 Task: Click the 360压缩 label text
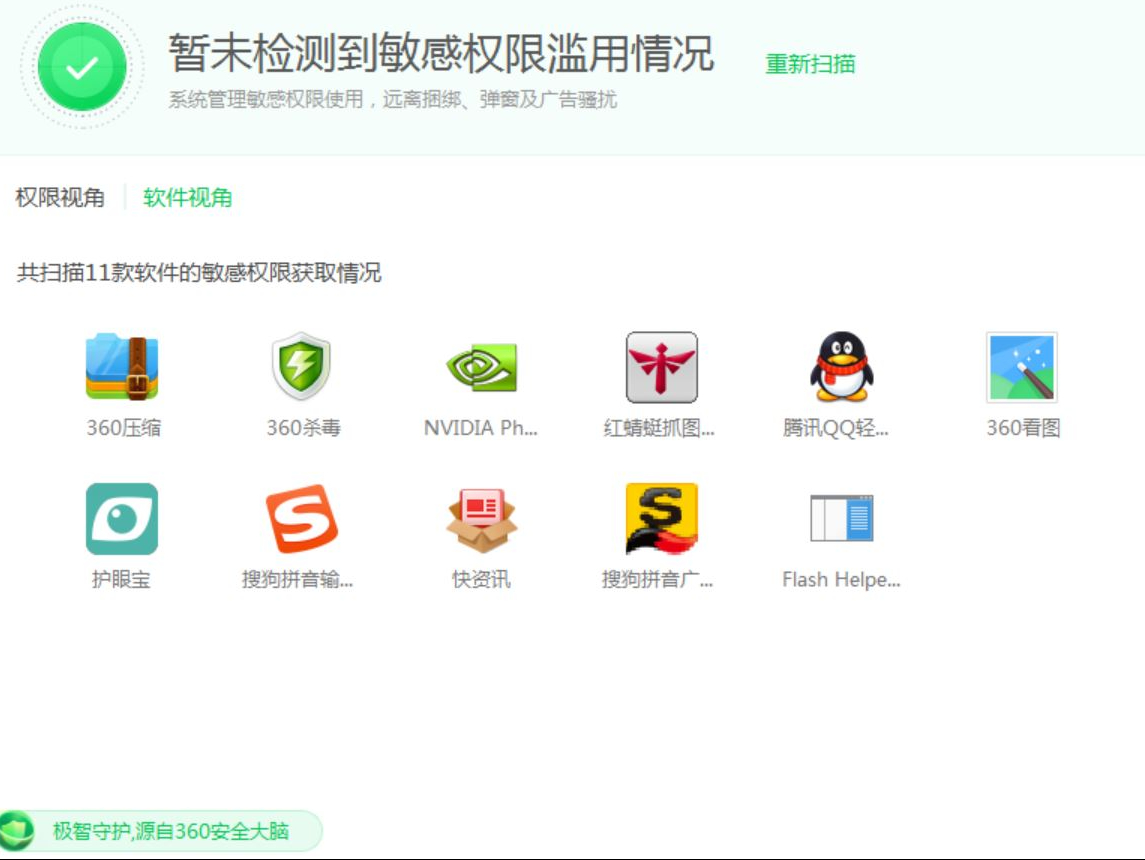[123, 428]
